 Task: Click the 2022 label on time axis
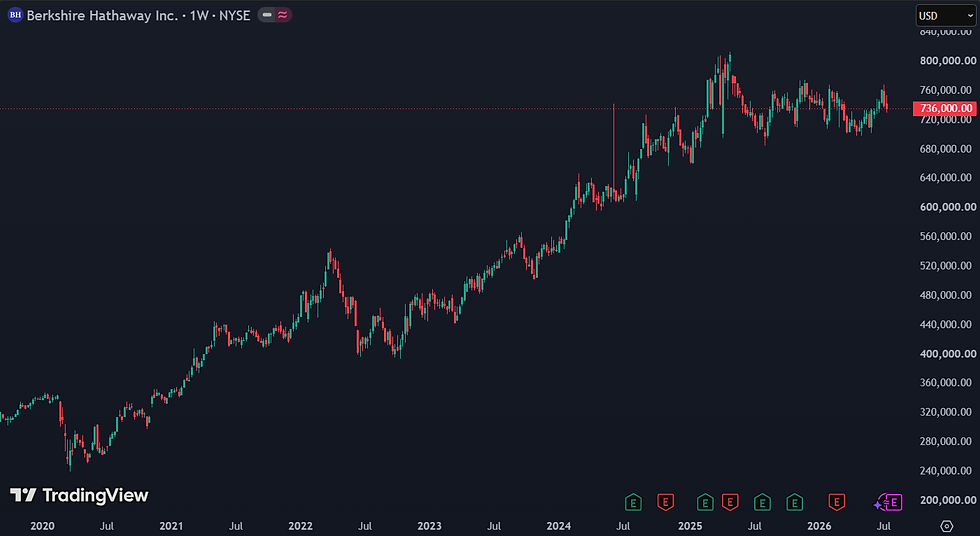coord(301,526)
